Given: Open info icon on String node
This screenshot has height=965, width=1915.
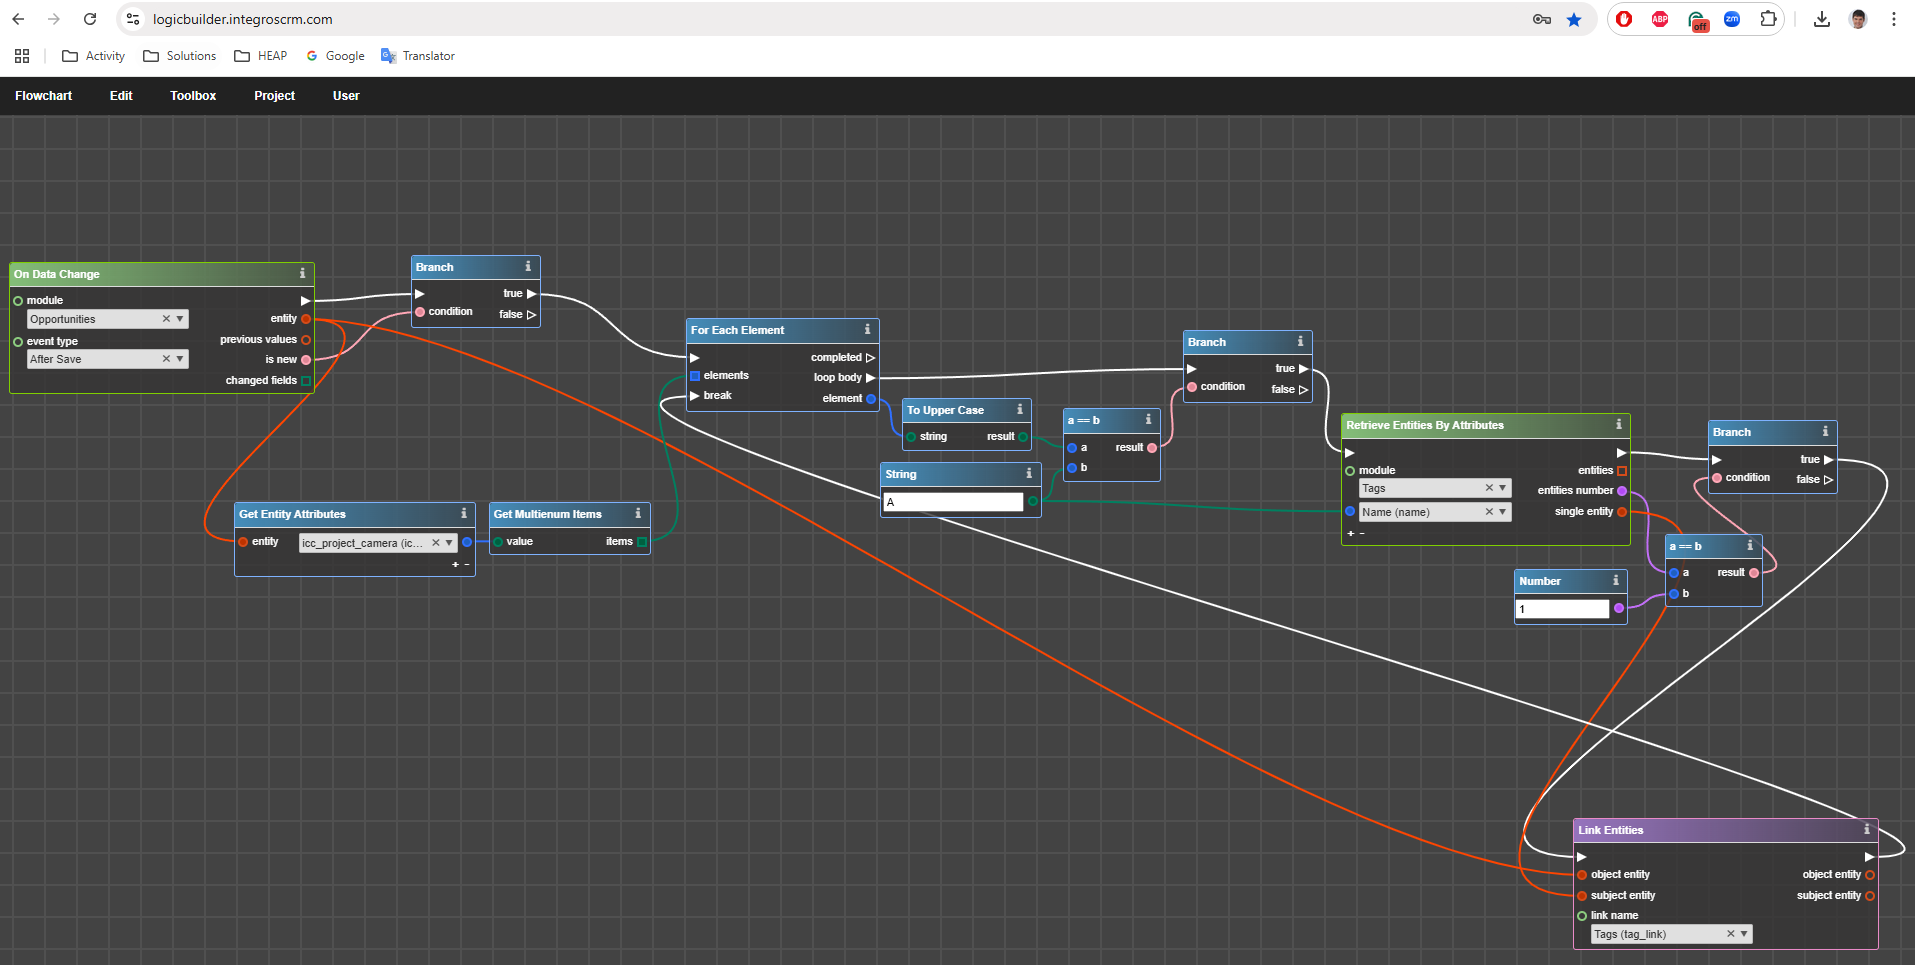Looking at the screenshot, I should pos(1029,473).
